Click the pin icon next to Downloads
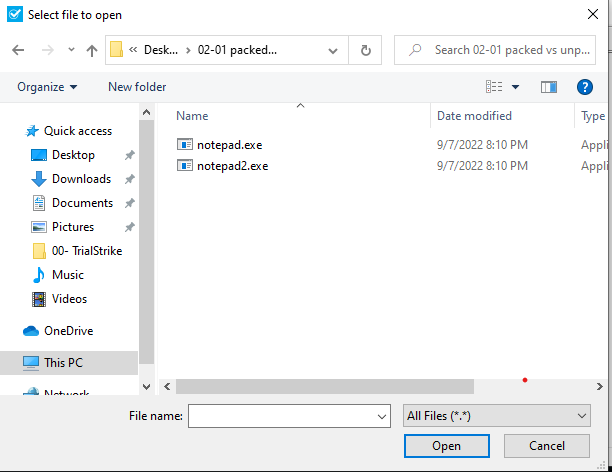Viewport: 612px width, 472px height. [130, 179]
